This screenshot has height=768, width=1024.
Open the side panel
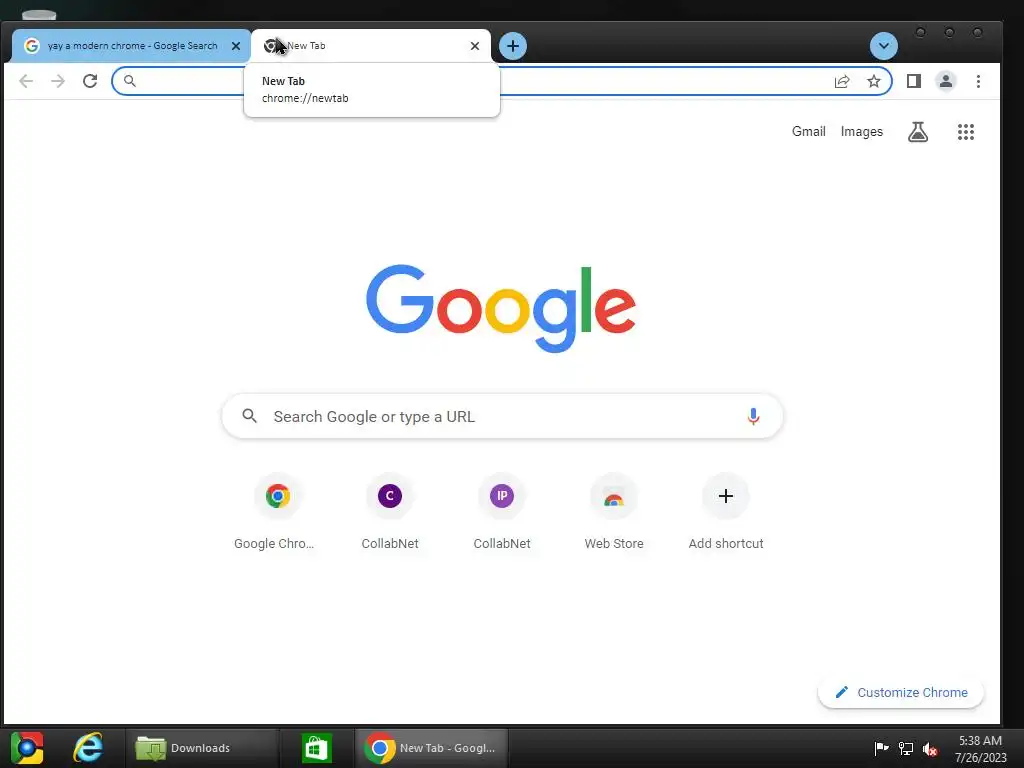pos(914,81)
